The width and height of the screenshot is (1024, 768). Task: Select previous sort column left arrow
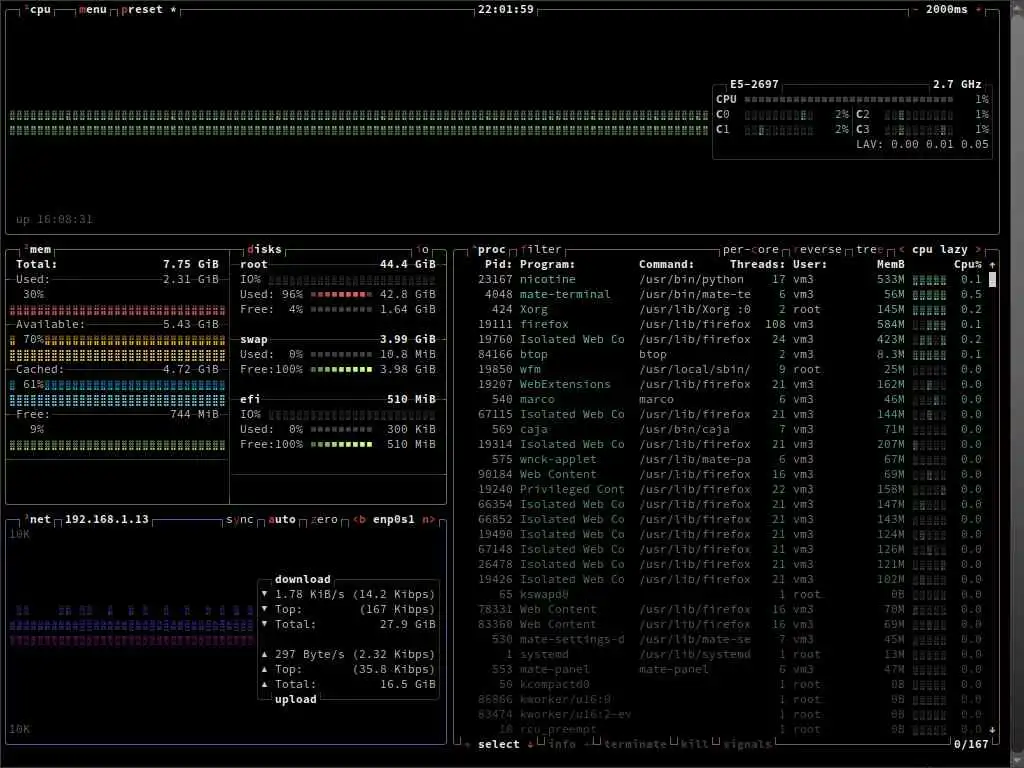click(x=902, y=249)
